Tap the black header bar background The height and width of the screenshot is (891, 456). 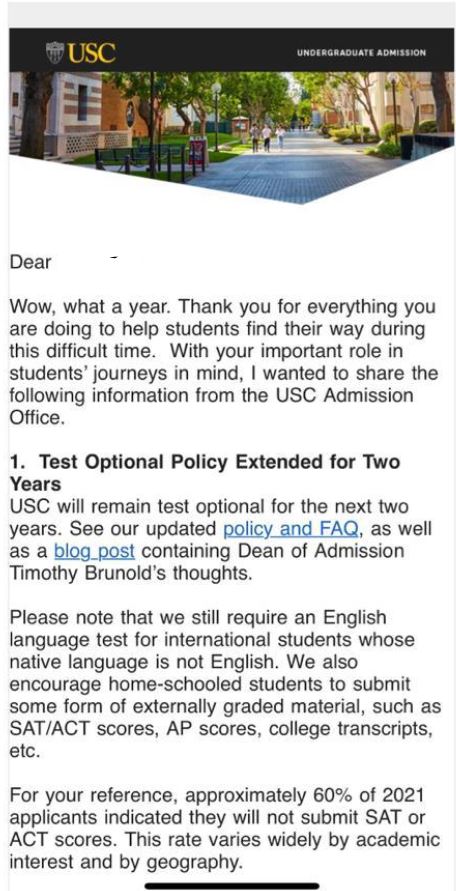pyautogui.click(x=232, y=49)
